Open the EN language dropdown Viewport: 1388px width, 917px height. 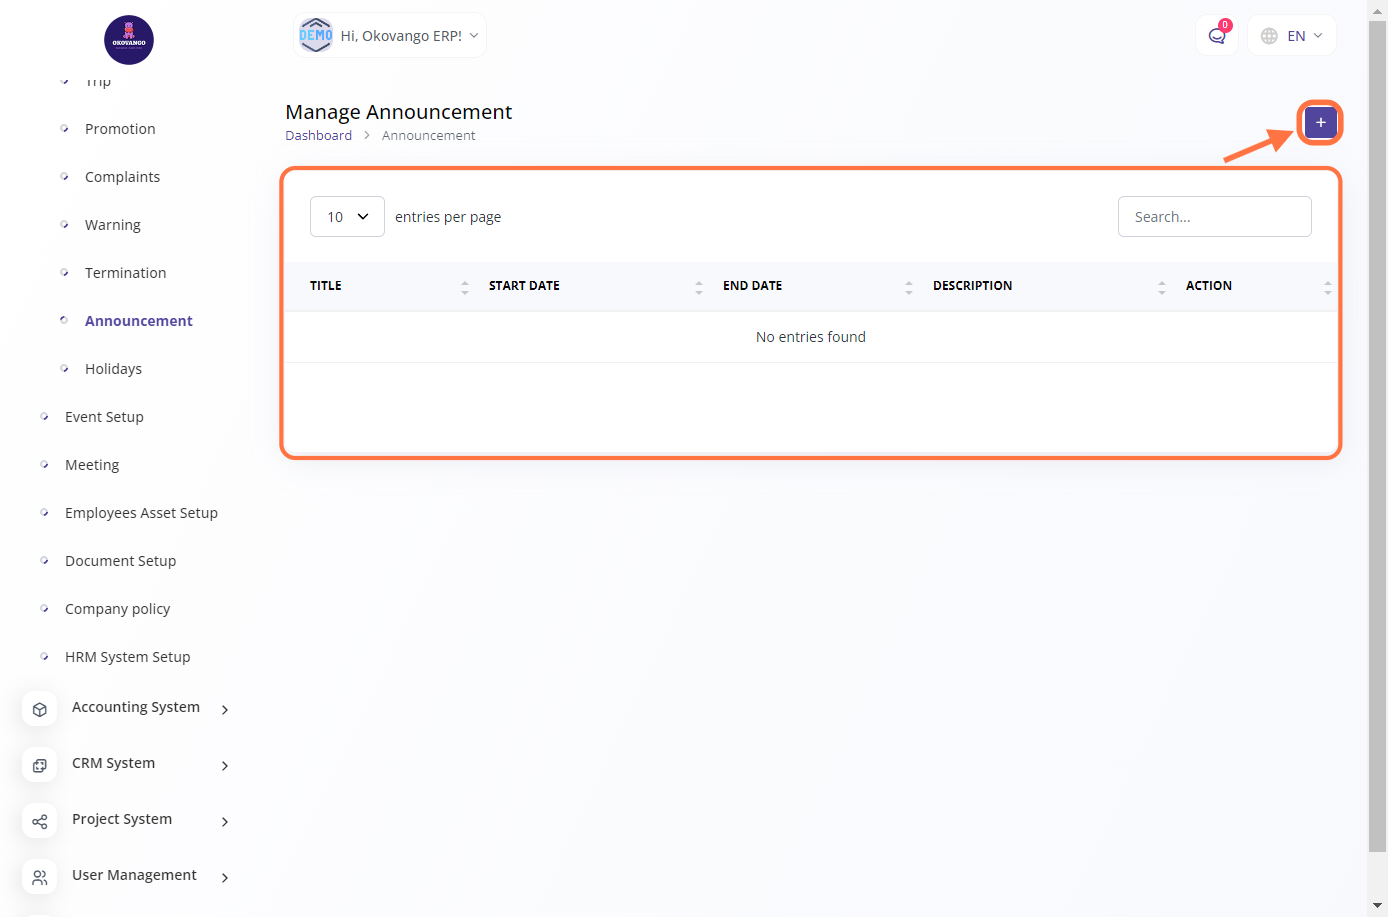pos(1292,36)
